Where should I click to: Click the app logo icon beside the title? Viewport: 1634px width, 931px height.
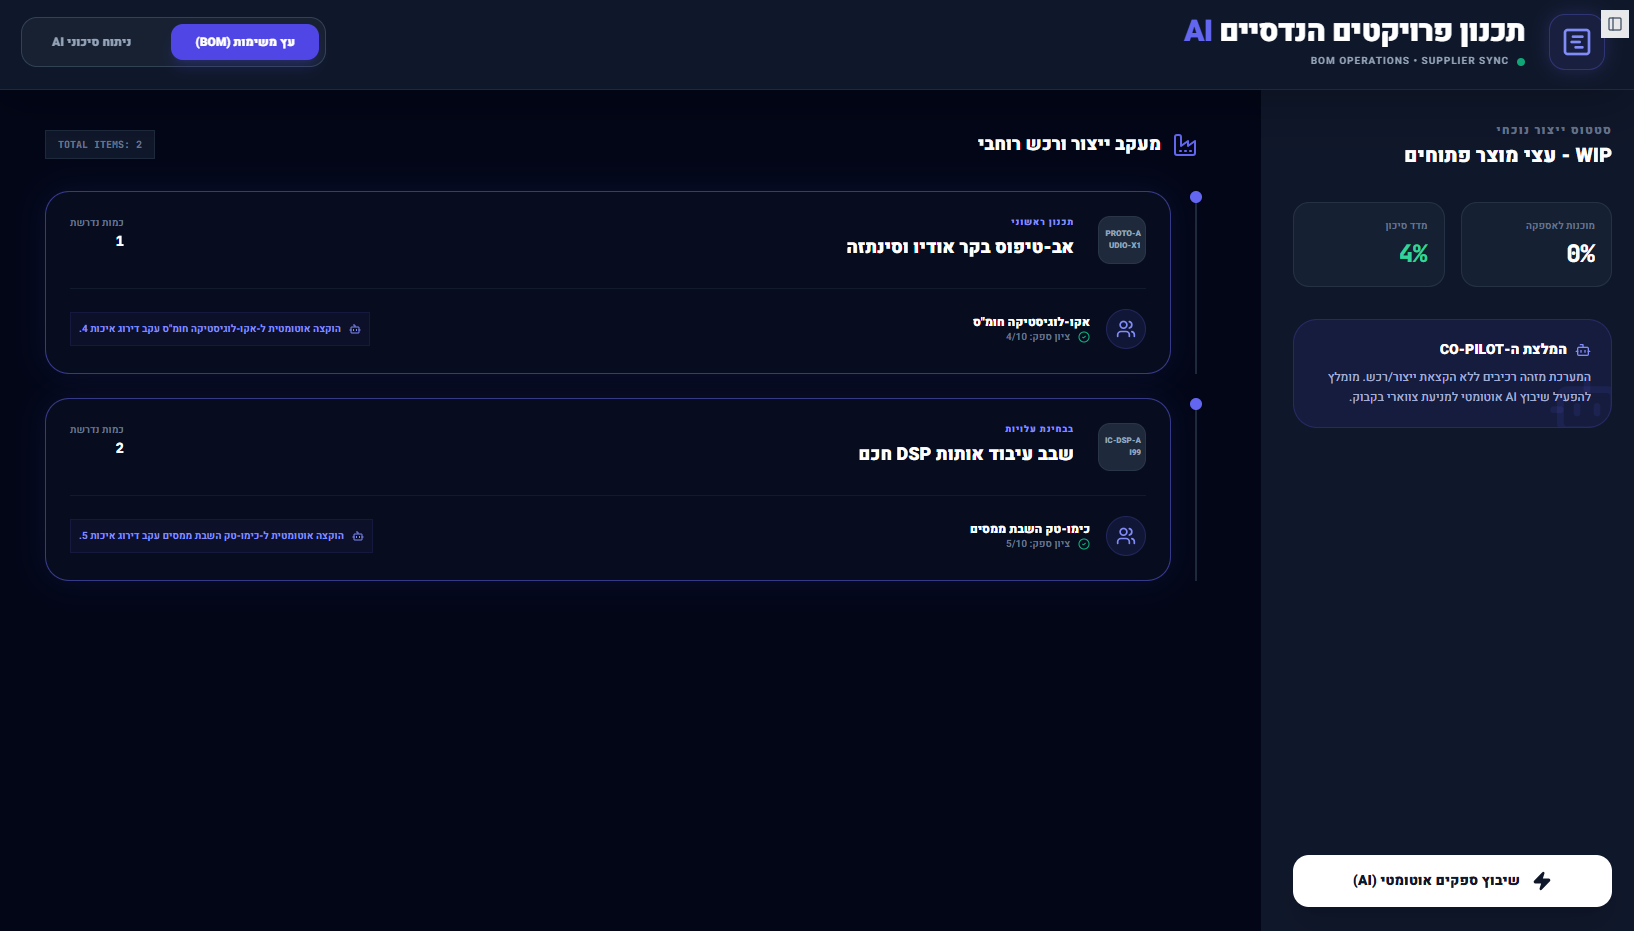[x=1577, y=42]
